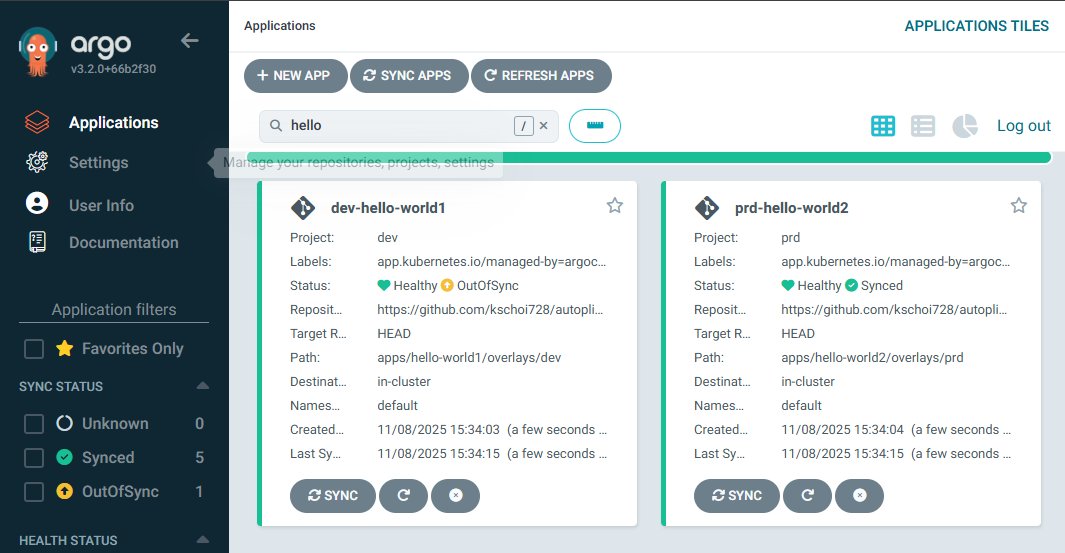Click the search magnifier icon

(276, 126)
